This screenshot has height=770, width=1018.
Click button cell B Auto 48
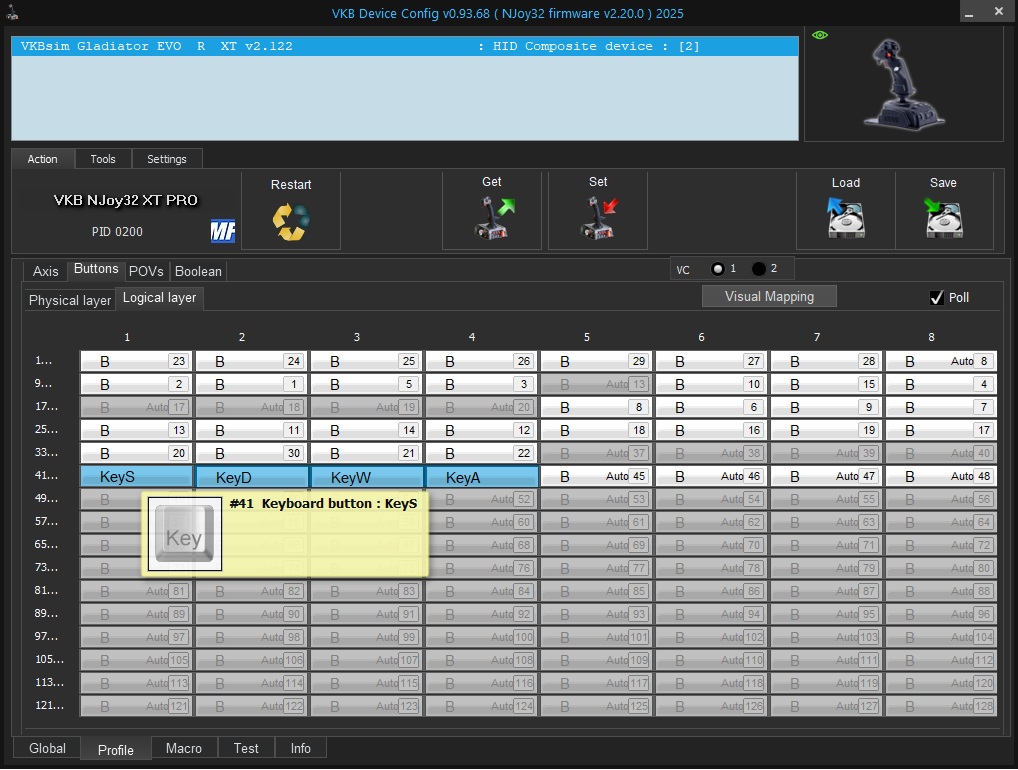941,476
